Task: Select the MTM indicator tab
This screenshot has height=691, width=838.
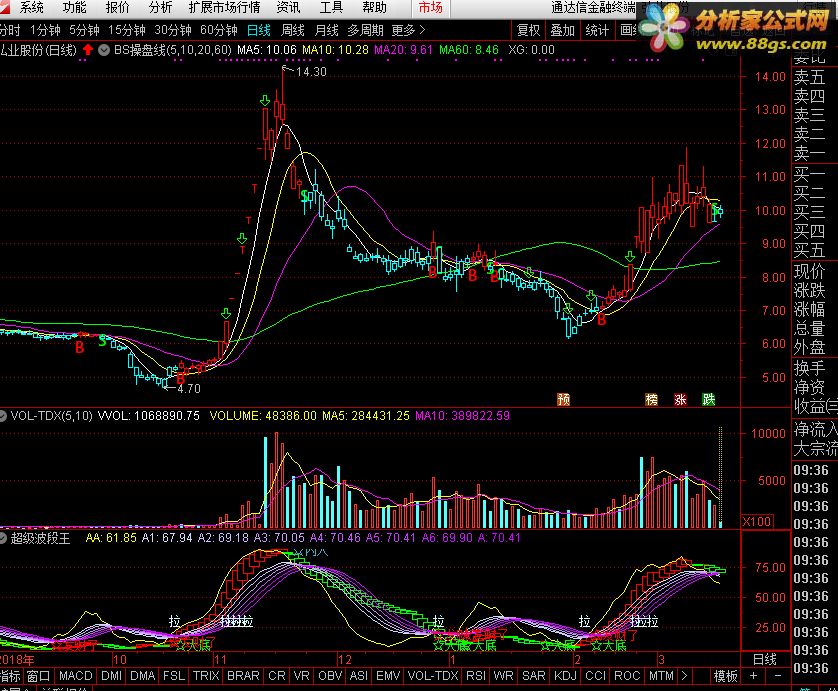Action: [661, 676]
